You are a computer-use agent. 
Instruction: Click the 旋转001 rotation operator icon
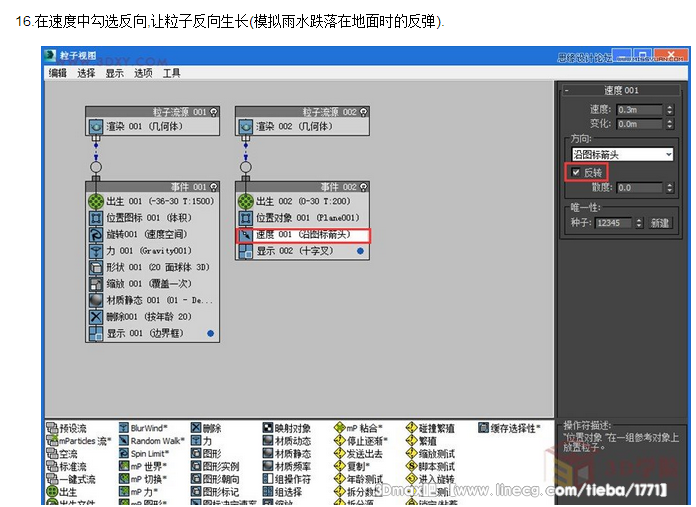click(x=96, y=234)
